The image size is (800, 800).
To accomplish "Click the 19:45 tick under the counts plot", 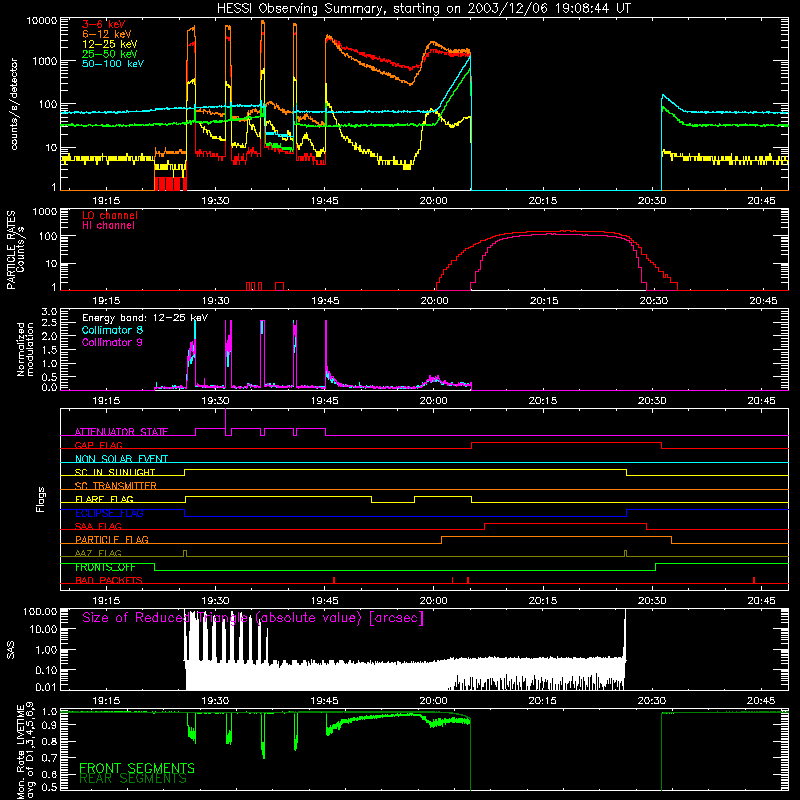I will pyautogui.click(x=325, y=201).
